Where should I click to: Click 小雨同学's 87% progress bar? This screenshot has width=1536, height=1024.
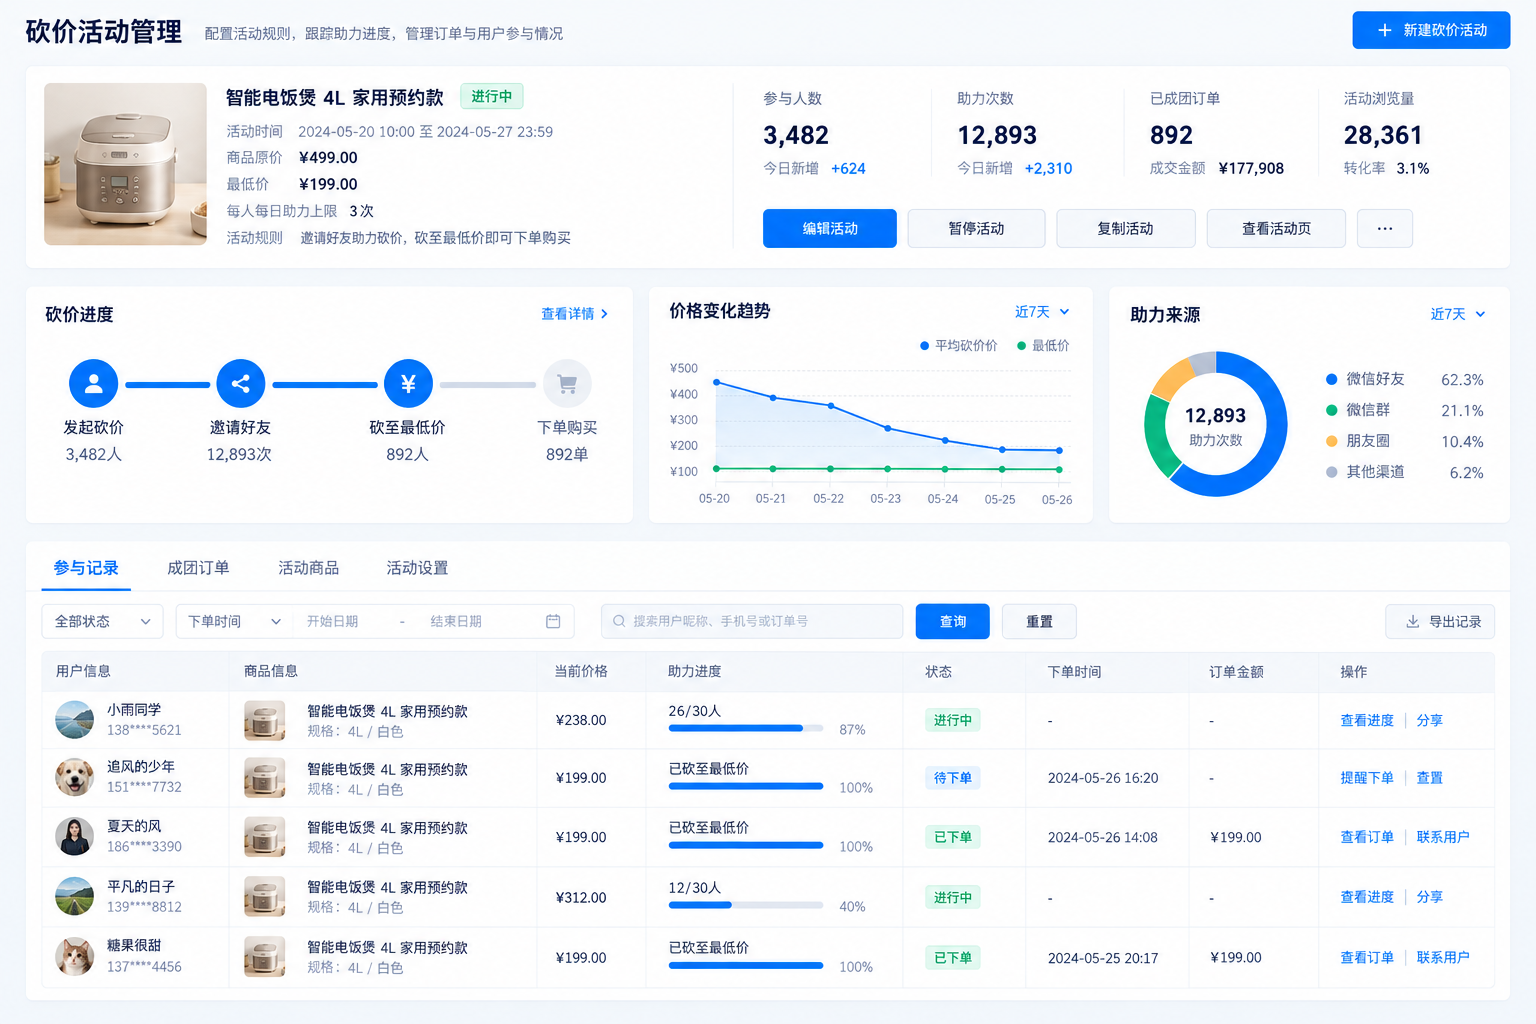coord(746,728)
